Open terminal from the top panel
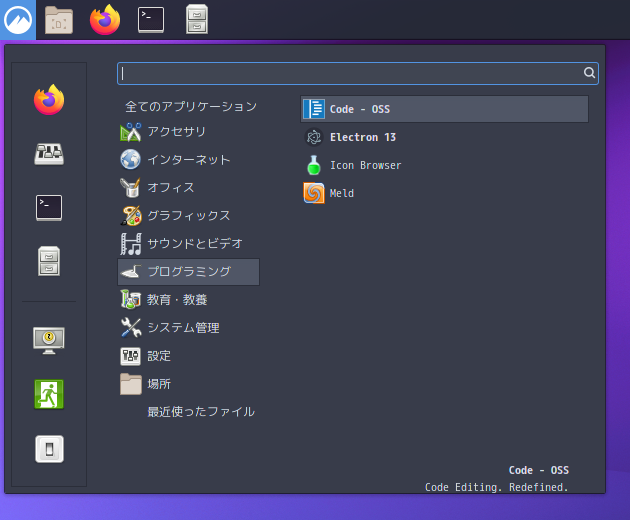The width and height of the screenshot is (630, 520). pyautogui.click(x=151, y=20)
